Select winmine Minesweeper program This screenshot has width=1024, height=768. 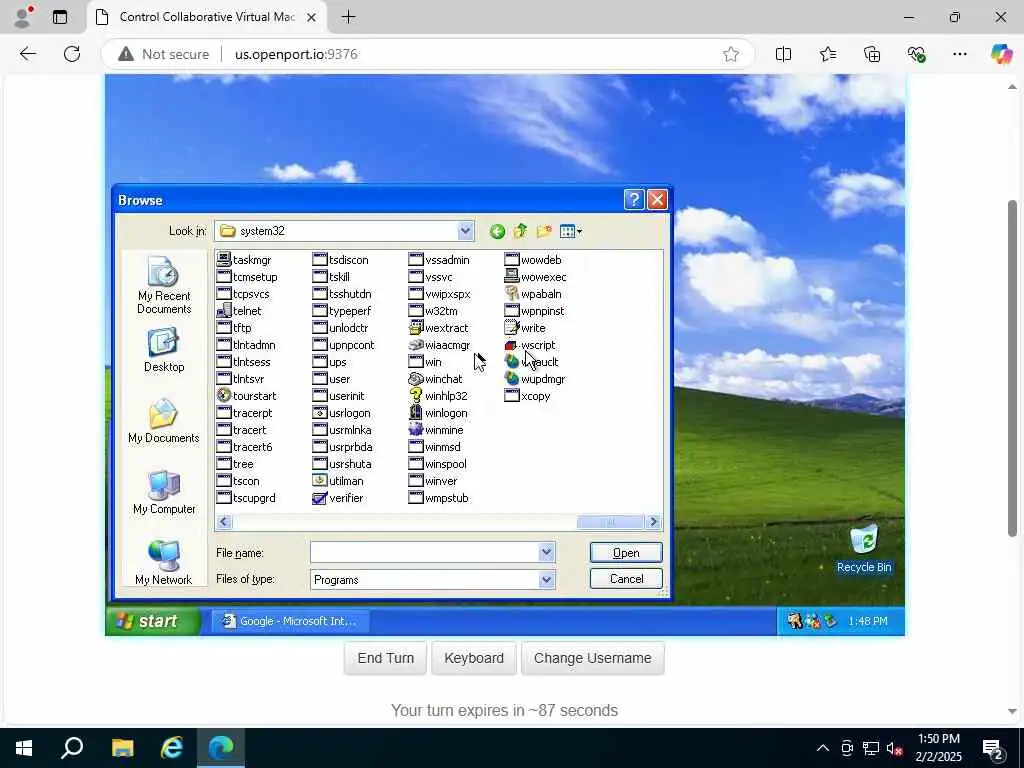436,430
